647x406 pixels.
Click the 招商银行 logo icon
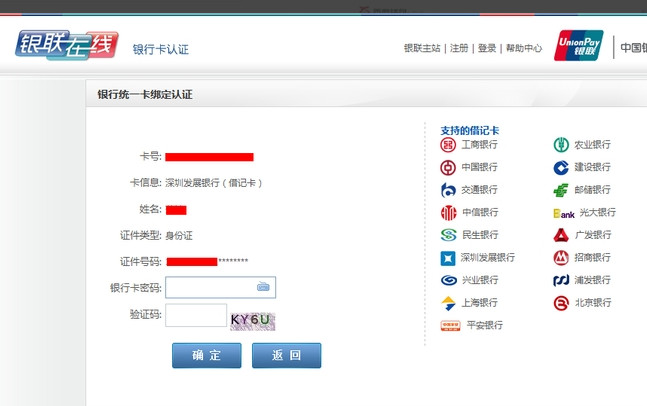[x=561, y=258]
